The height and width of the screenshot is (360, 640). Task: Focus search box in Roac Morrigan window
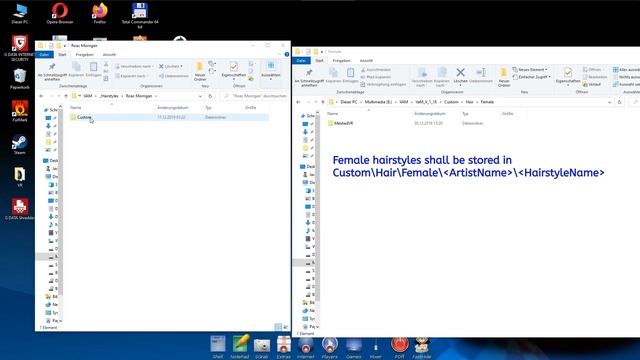(255, 96)
